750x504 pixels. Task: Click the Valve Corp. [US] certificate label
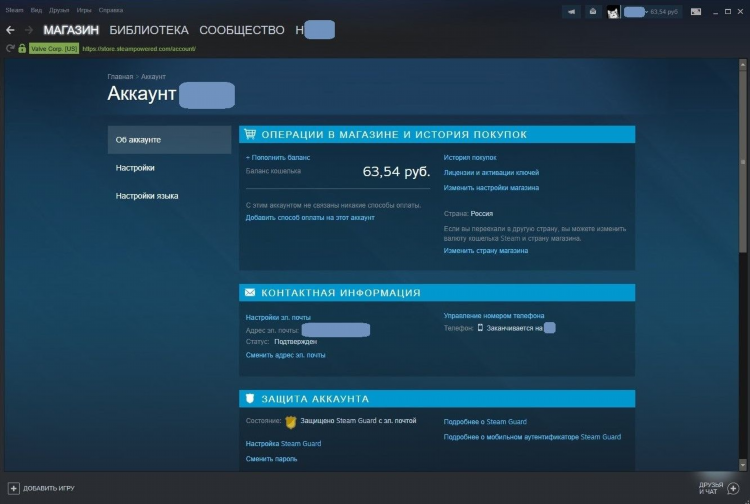[54, 49]
